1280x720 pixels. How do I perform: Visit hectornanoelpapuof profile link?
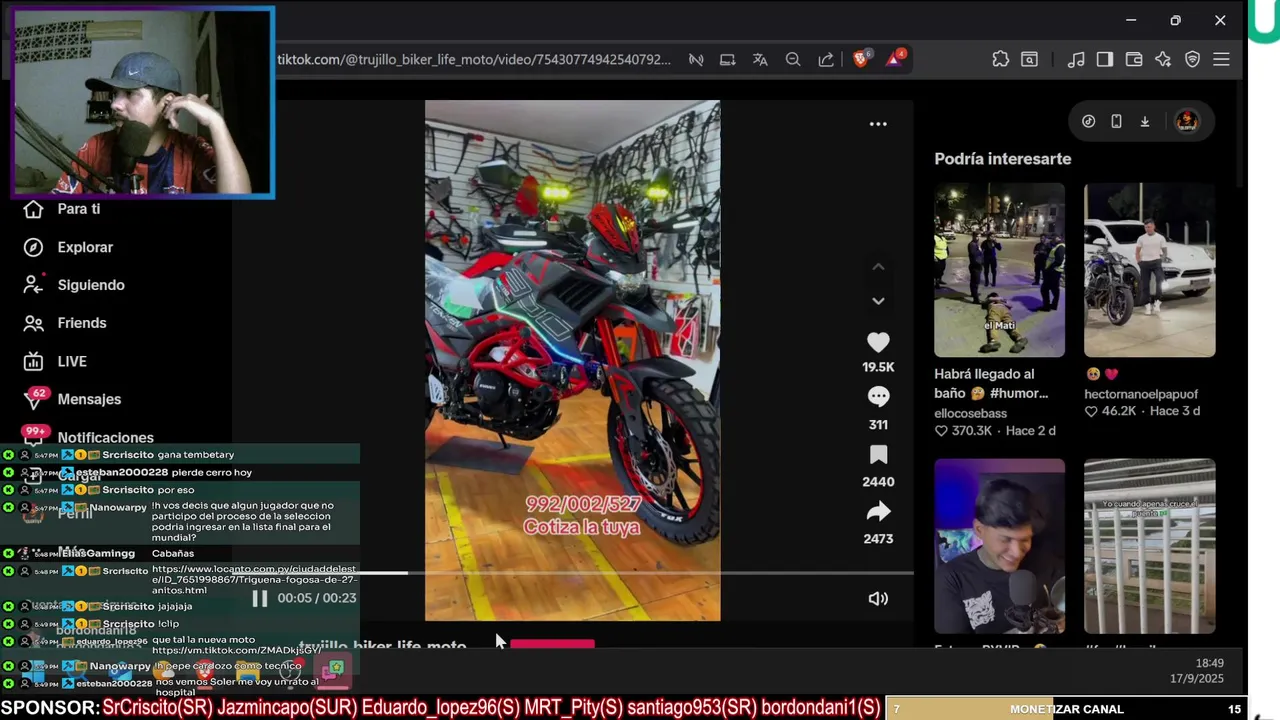1141,394
